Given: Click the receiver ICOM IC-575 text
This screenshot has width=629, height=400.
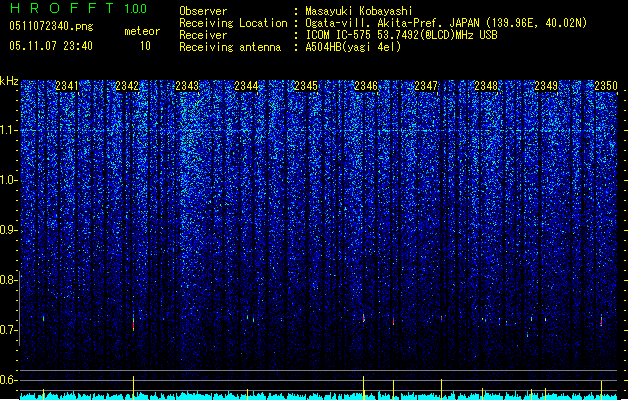Looking at the screenshot, I should [x=401, y=35].
